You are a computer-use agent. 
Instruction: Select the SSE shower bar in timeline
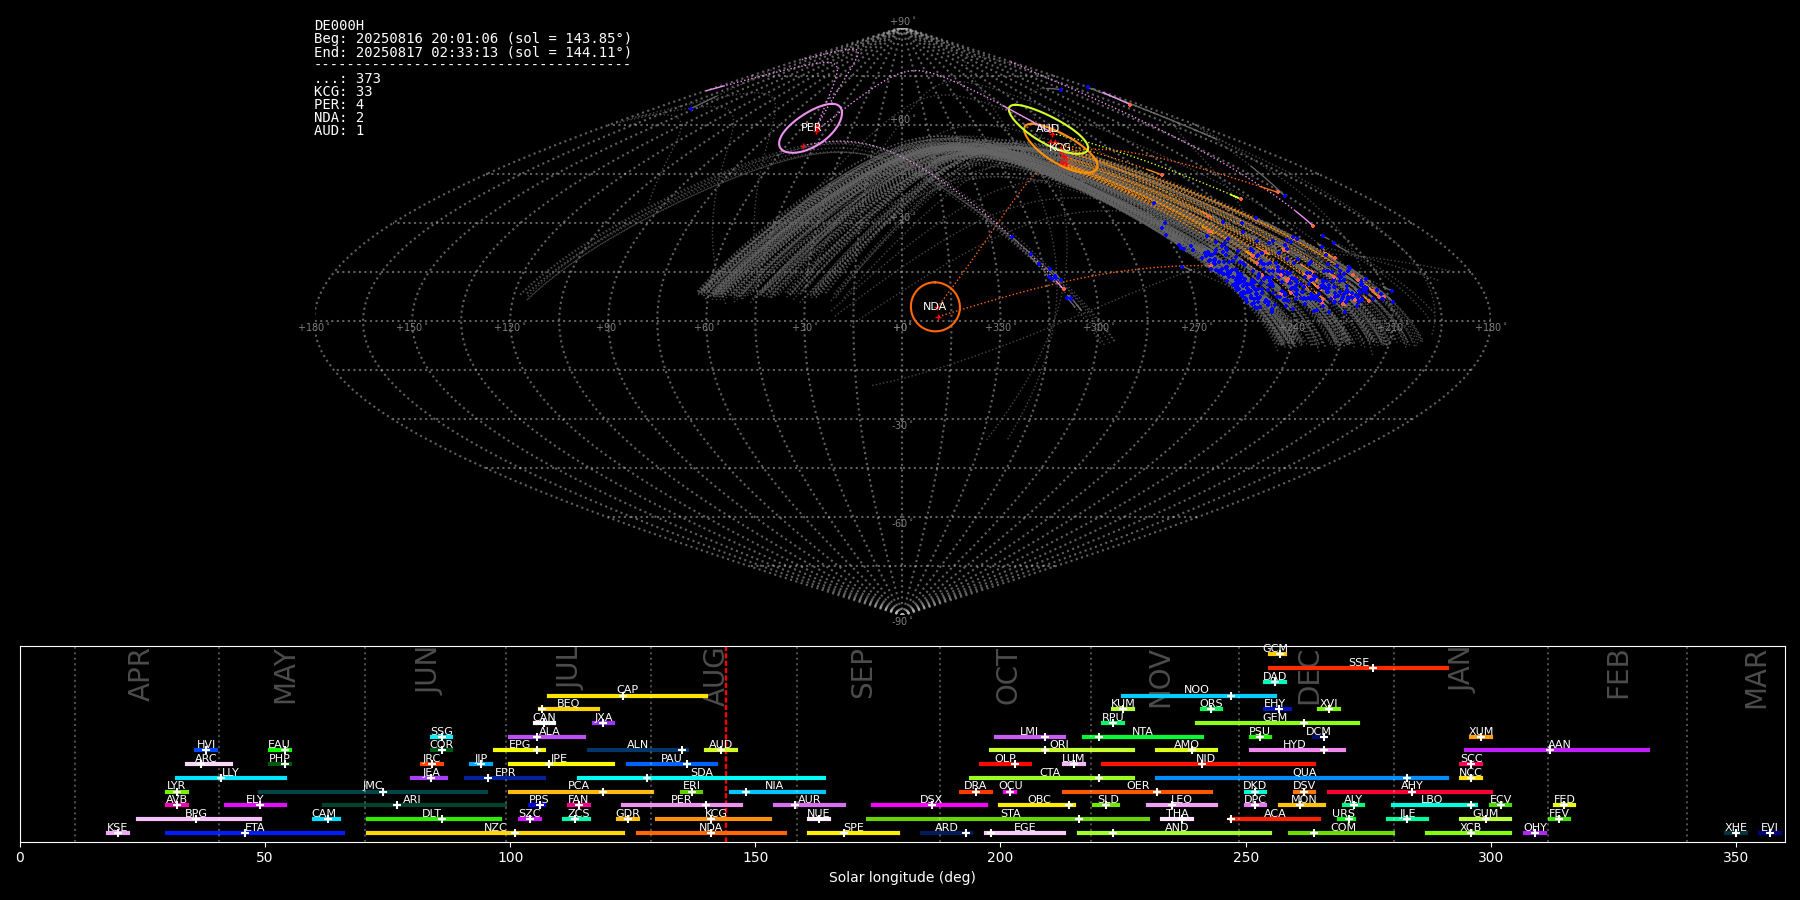tap(1358, 668)
